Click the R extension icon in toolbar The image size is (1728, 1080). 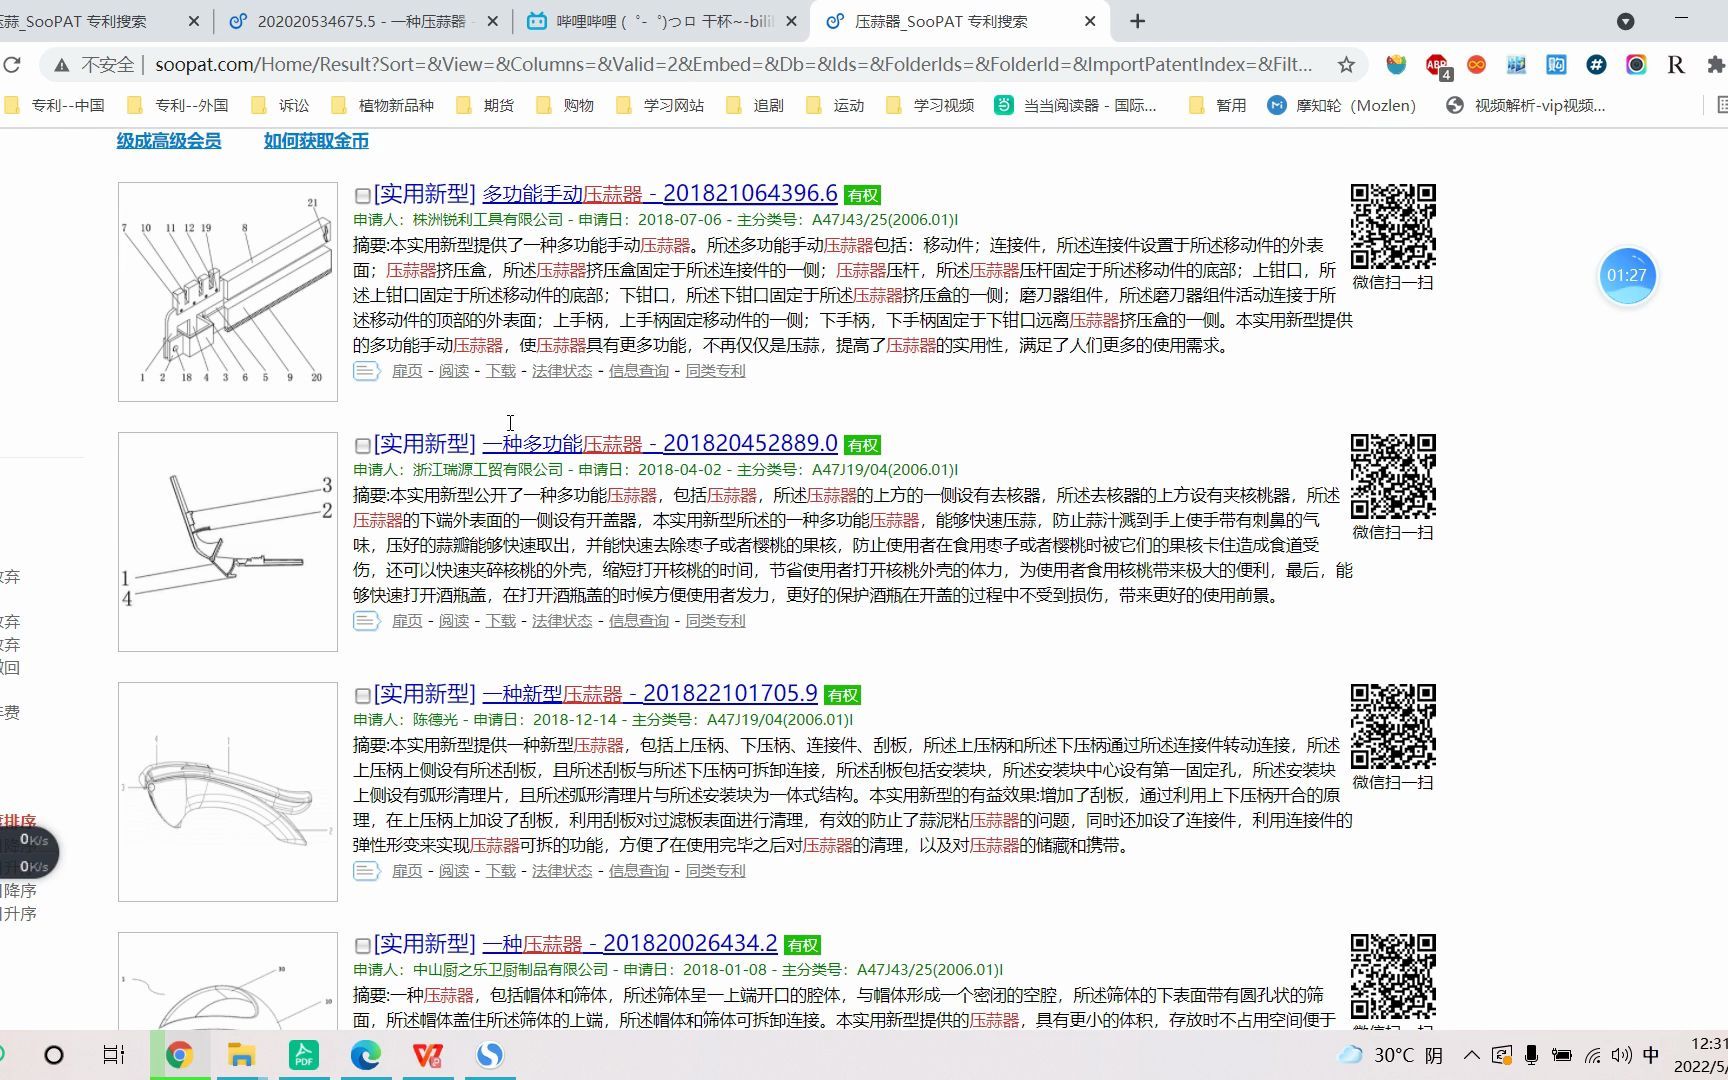click(1676, 65)
